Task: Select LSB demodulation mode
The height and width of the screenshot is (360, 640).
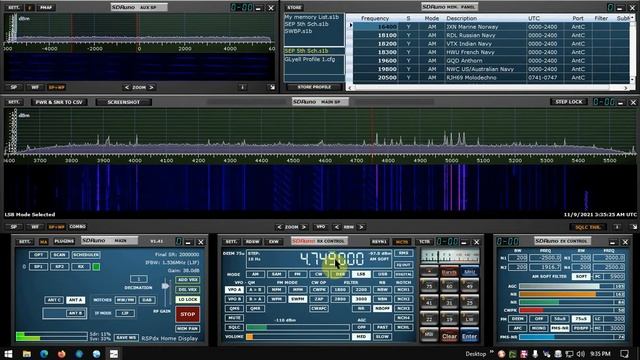Action: [361, 274]
